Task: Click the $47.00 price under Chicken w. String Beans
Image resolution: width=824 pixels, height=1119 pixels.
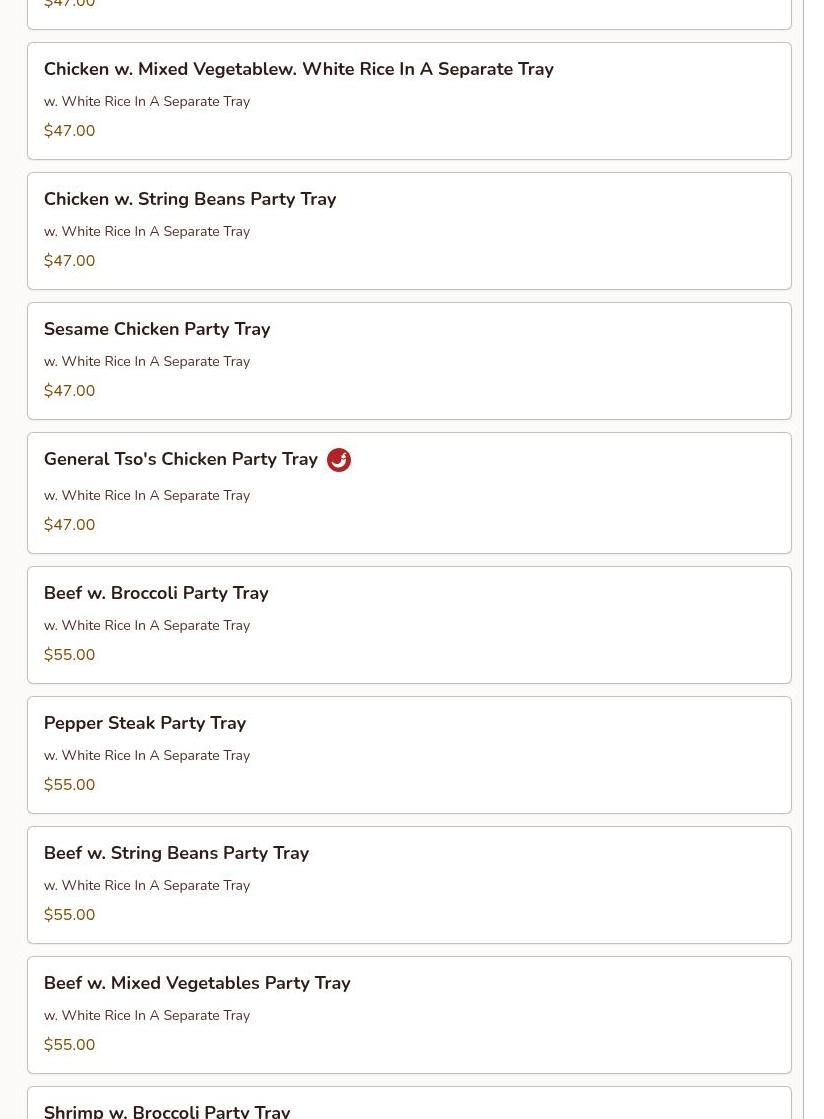Action: (70, 261)
